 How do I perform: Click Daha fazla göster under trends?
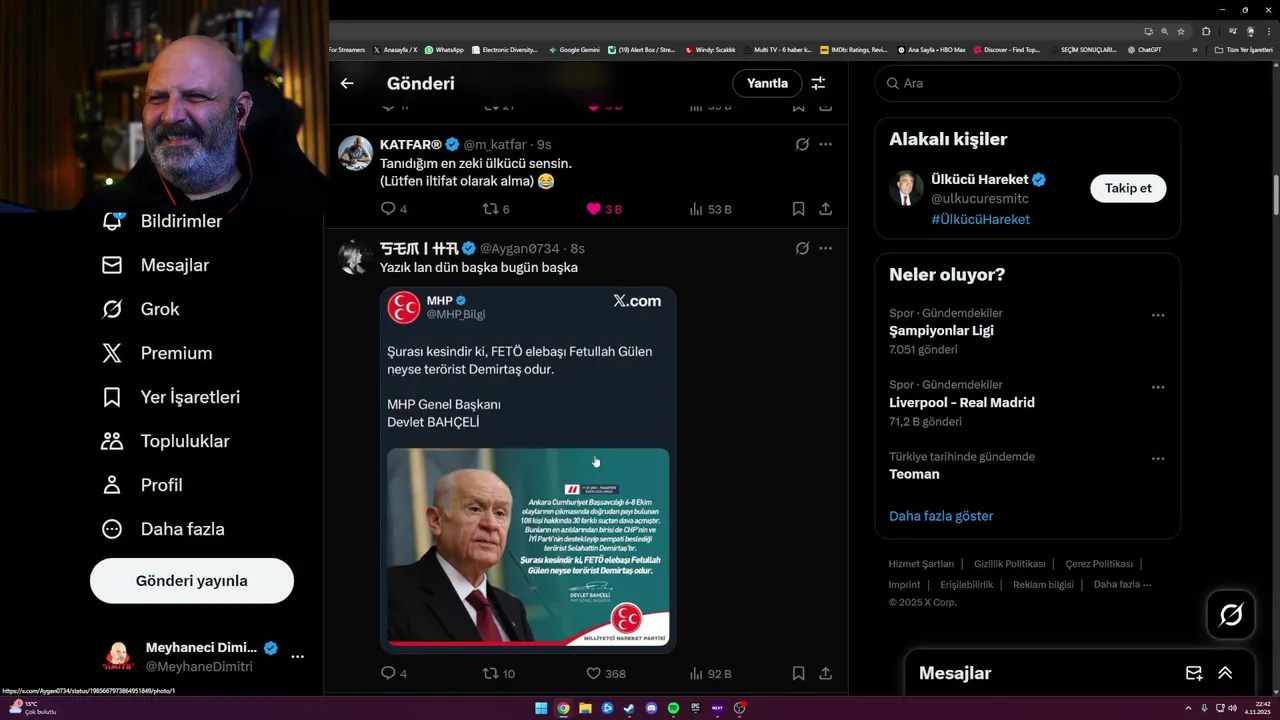click(x=941, y=516)
